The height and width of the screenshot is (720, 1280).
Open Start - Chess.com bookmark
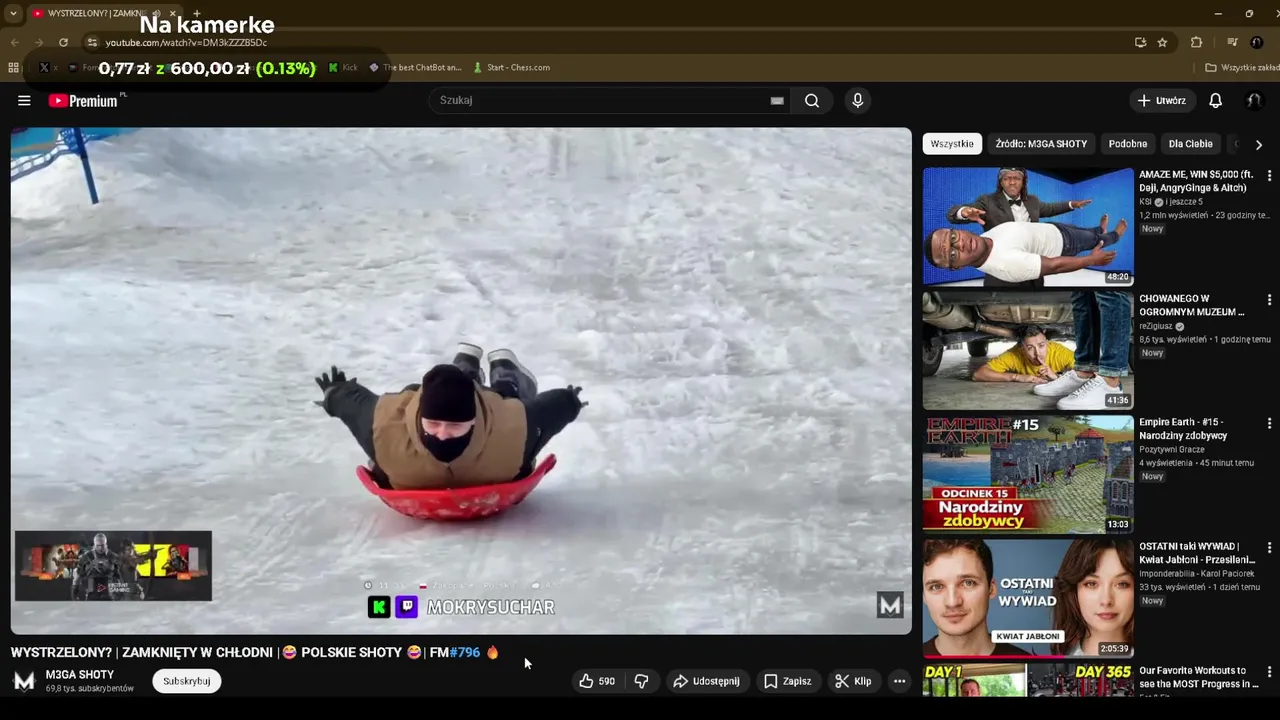(511, 67)
